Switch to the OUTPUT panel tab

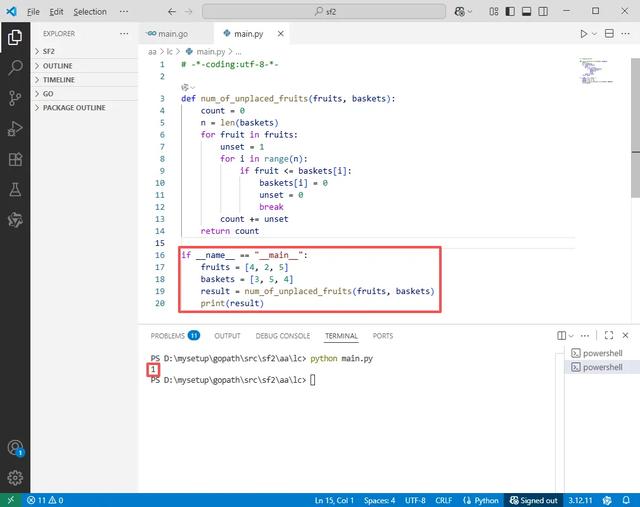(x=227, y=336)
